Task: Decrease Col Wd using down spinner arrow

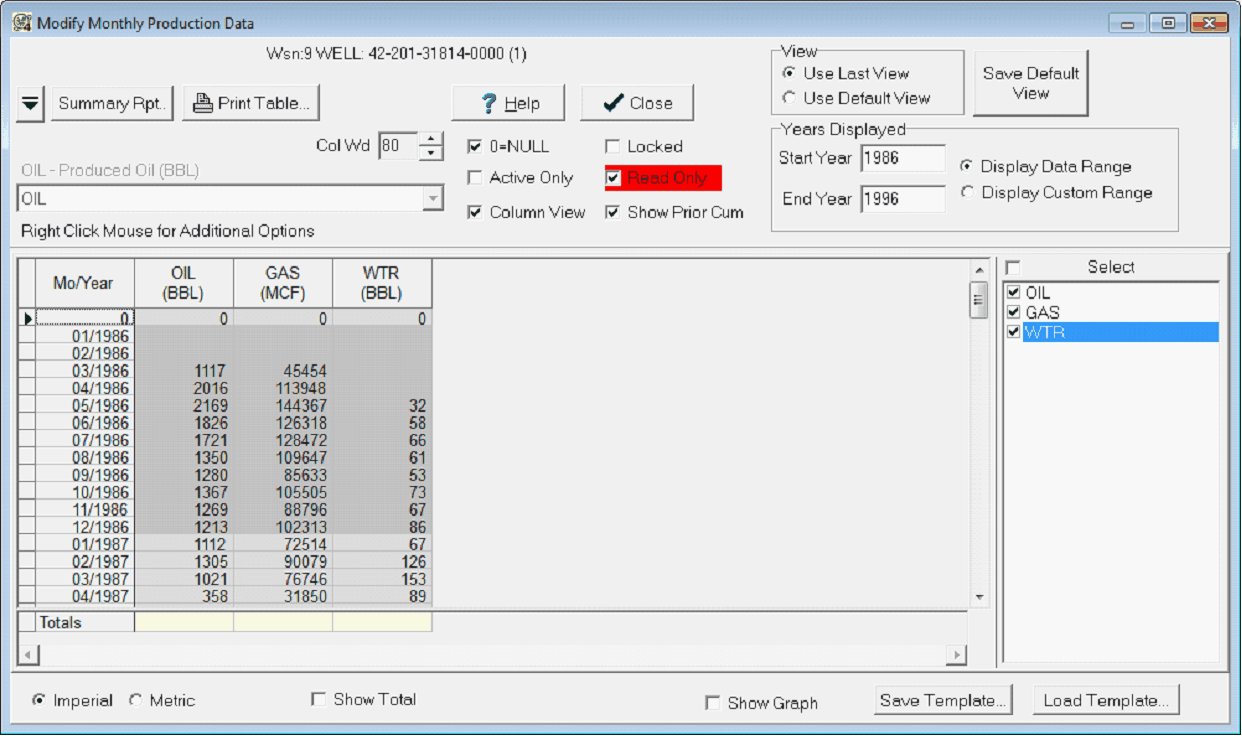Action: 431,153
